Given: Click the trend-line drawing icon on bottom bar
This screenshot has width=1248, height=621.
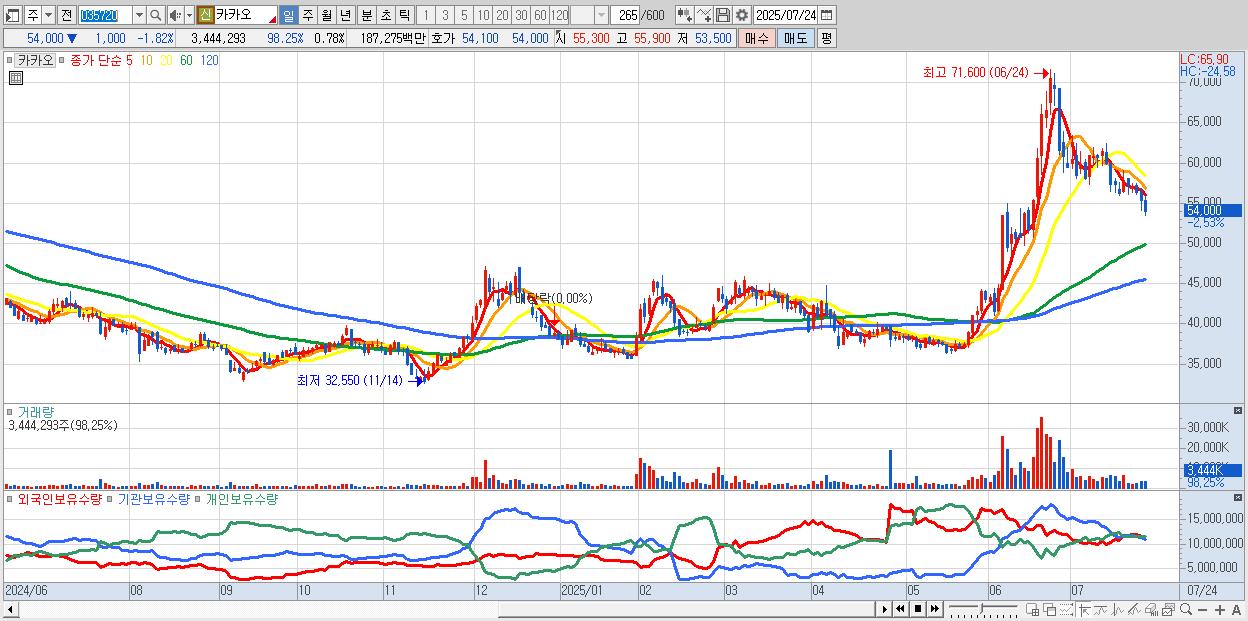Looking at the screenshot, I should point(1135,610).
